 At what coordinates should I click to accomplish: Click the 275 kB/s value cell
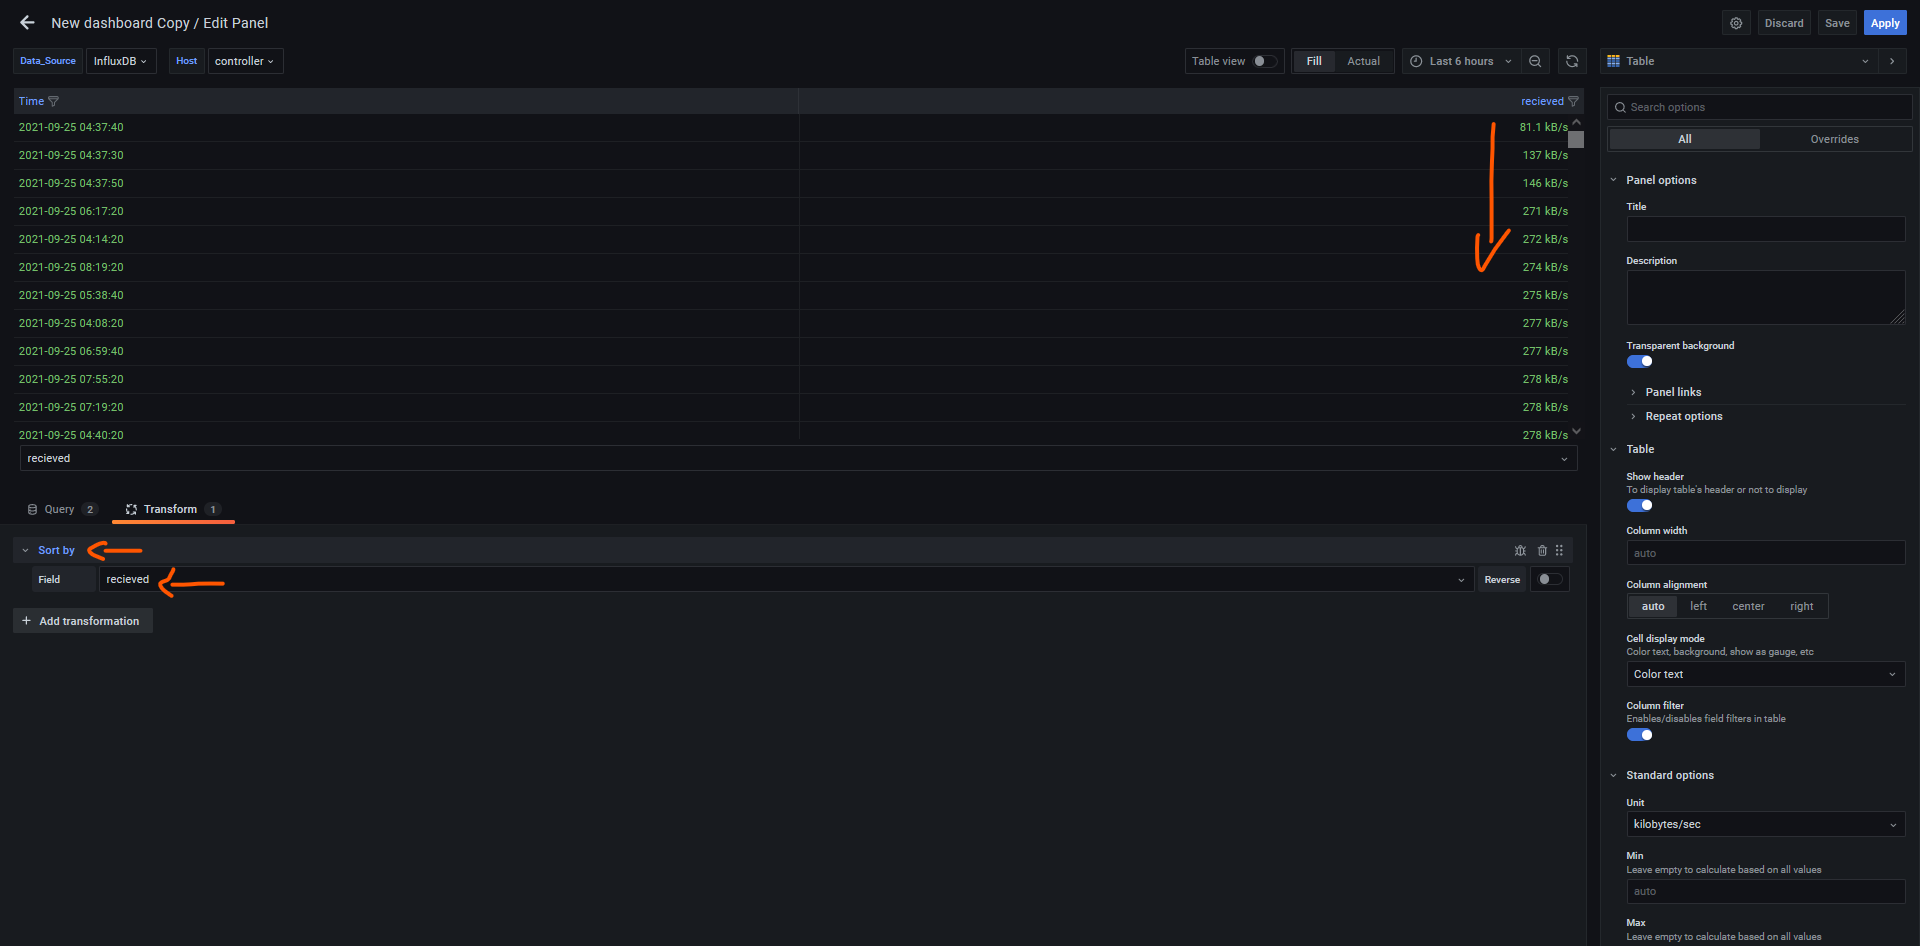(x=1545, y=295)
